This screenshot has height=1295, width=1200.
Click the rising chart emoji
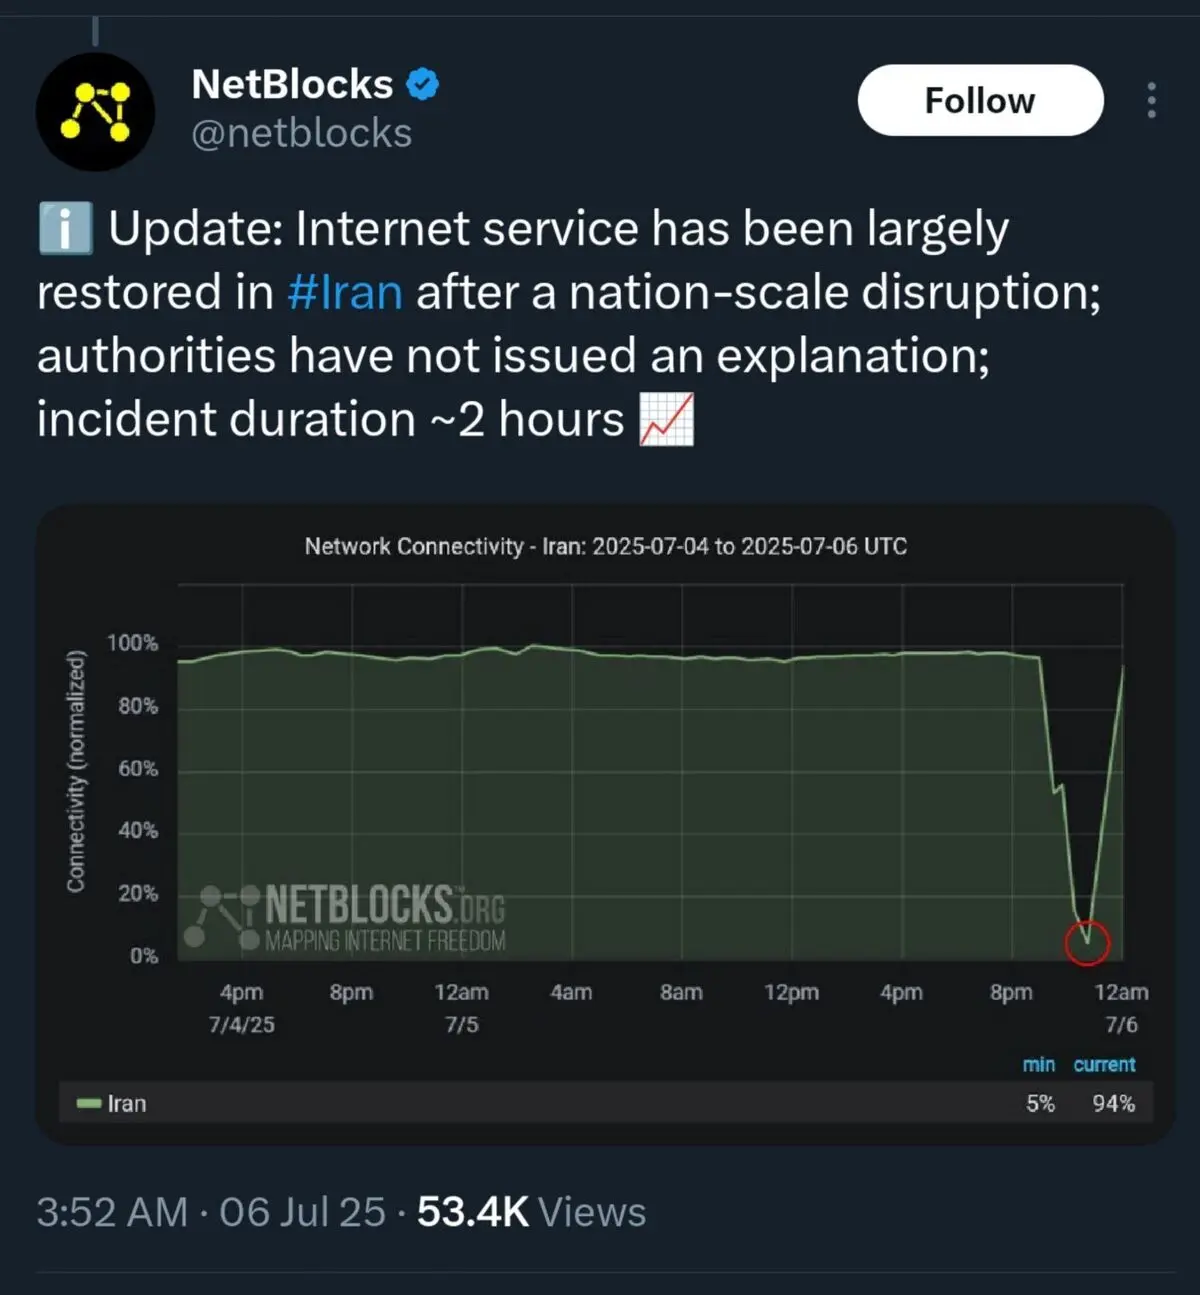(x=666, y=419)
